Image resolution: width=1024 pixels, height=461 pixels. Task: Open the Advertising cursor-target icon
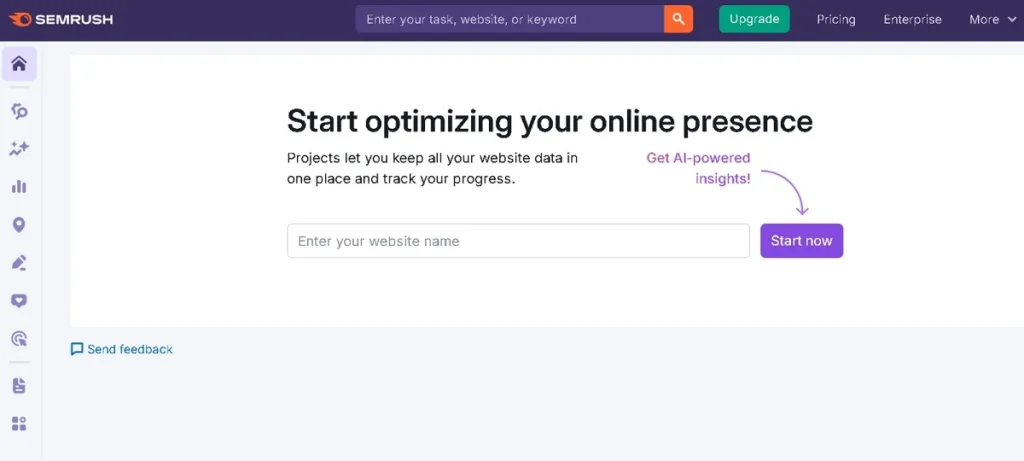(19, 339)
